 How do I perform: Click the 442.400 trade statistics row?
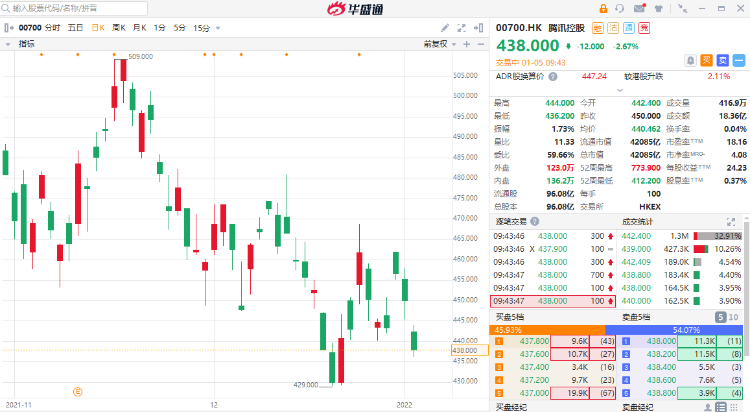point(682,236)
